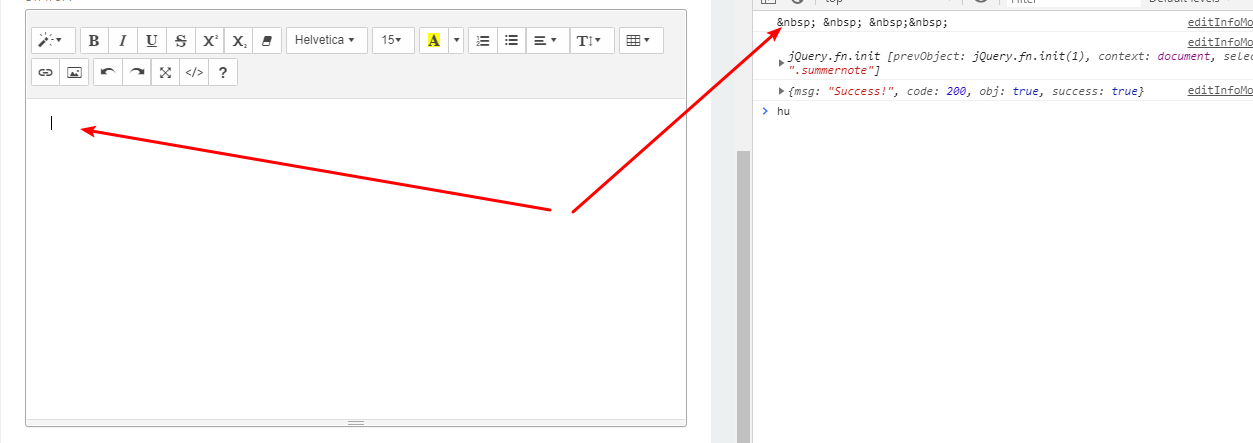
Task: Click the '.summernote' selector string
Action: point(834,70)
